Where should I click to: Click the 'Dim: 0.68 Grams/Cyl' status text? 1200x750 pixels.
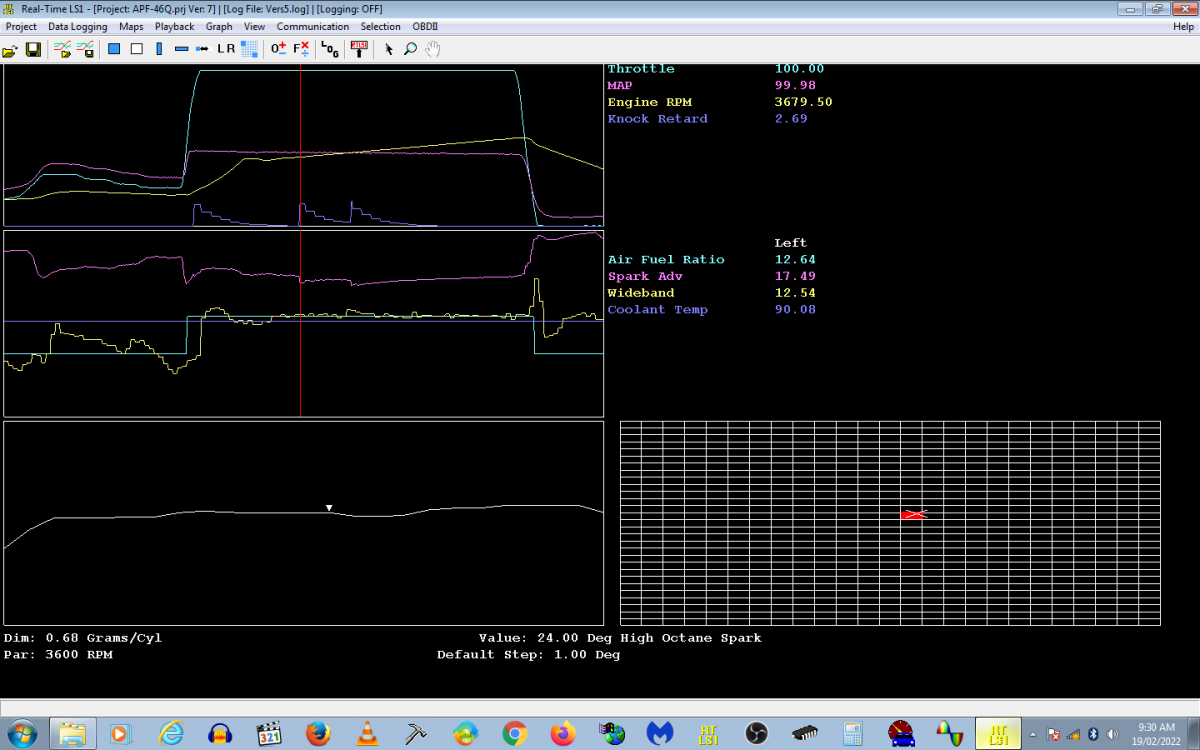pos(83,638)
